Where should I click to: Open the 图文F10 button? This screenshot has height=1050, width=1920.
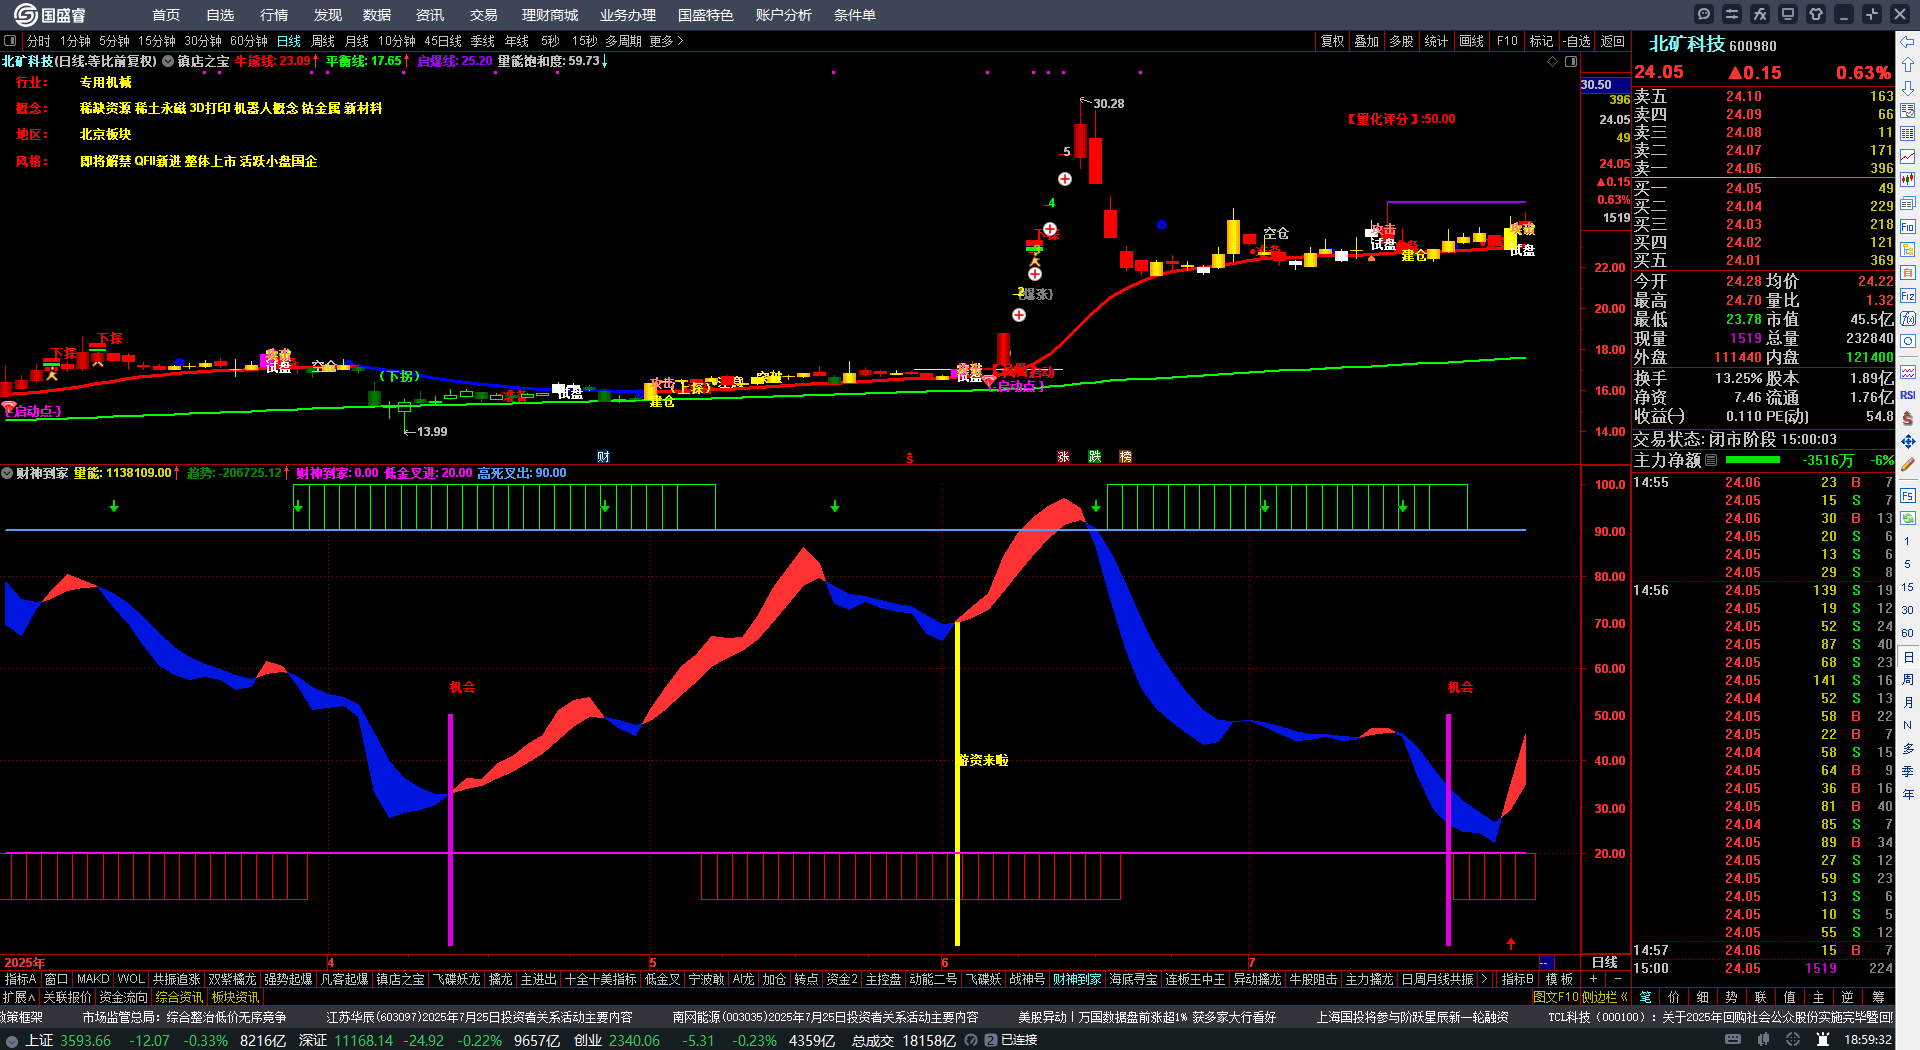(x=1556, y=997)
